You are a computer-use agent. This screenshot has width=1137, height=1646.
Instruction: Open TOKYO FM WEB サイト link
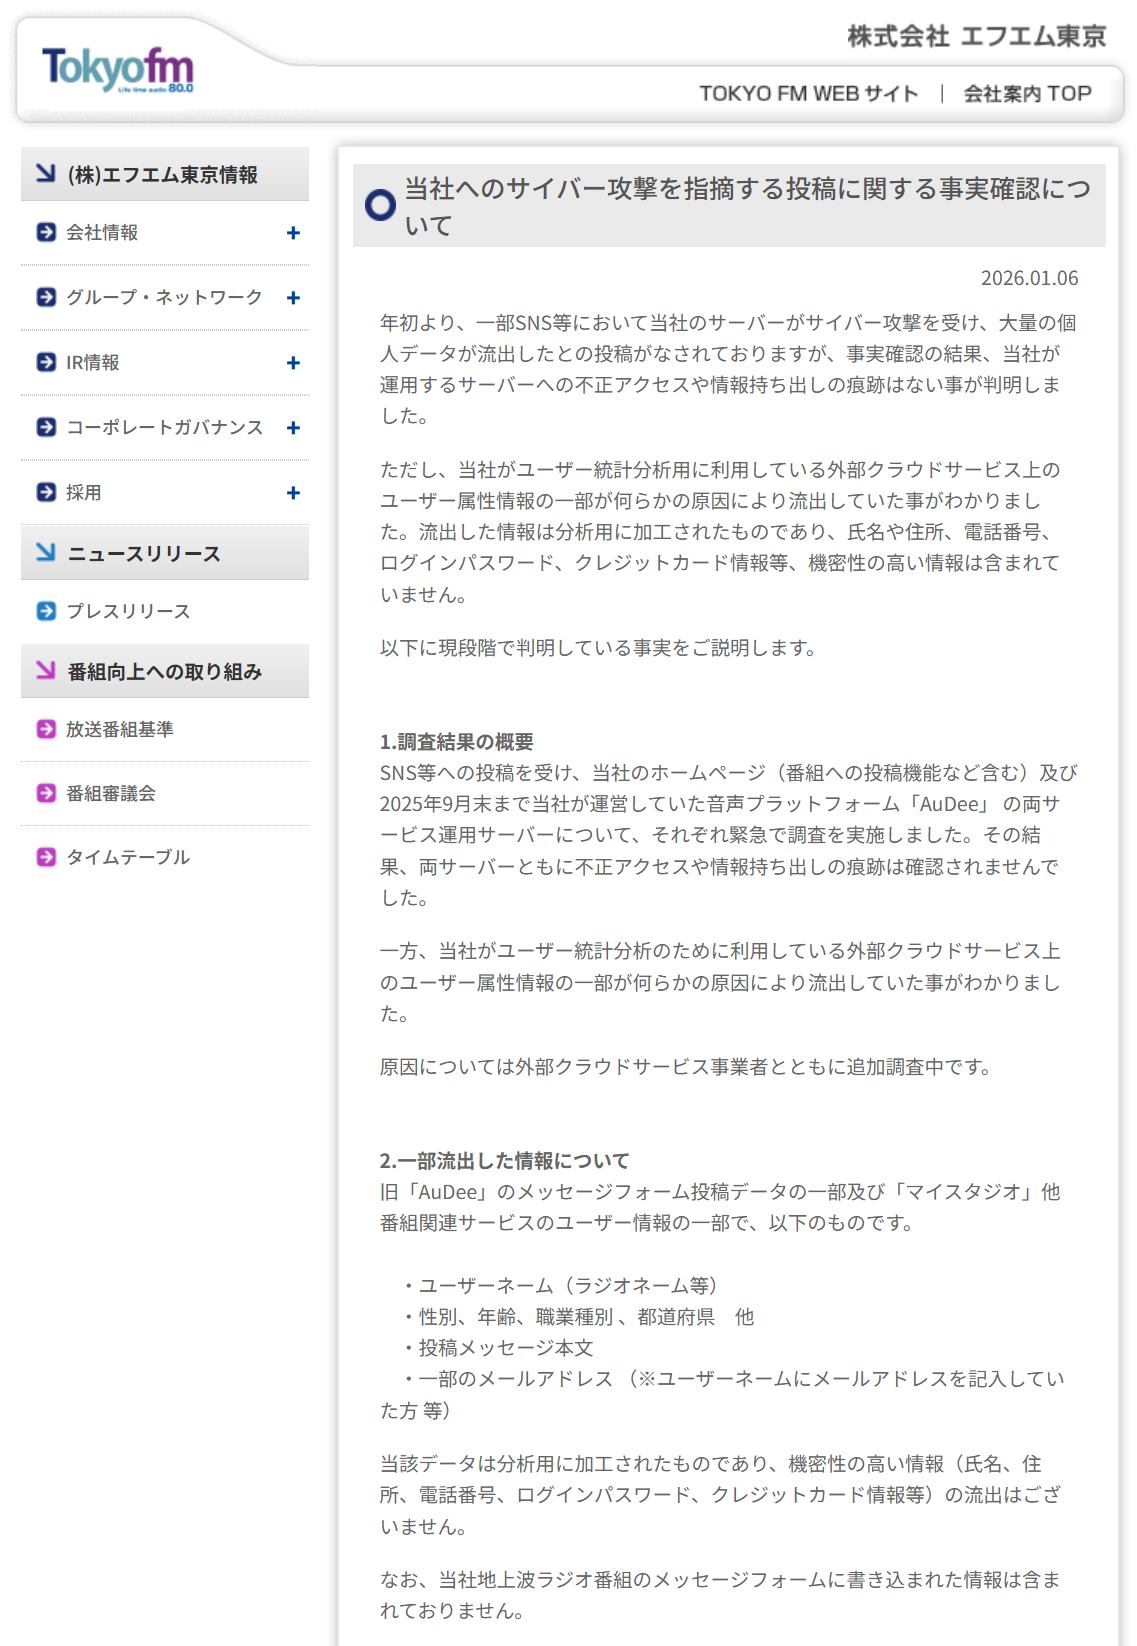point(808,94)
